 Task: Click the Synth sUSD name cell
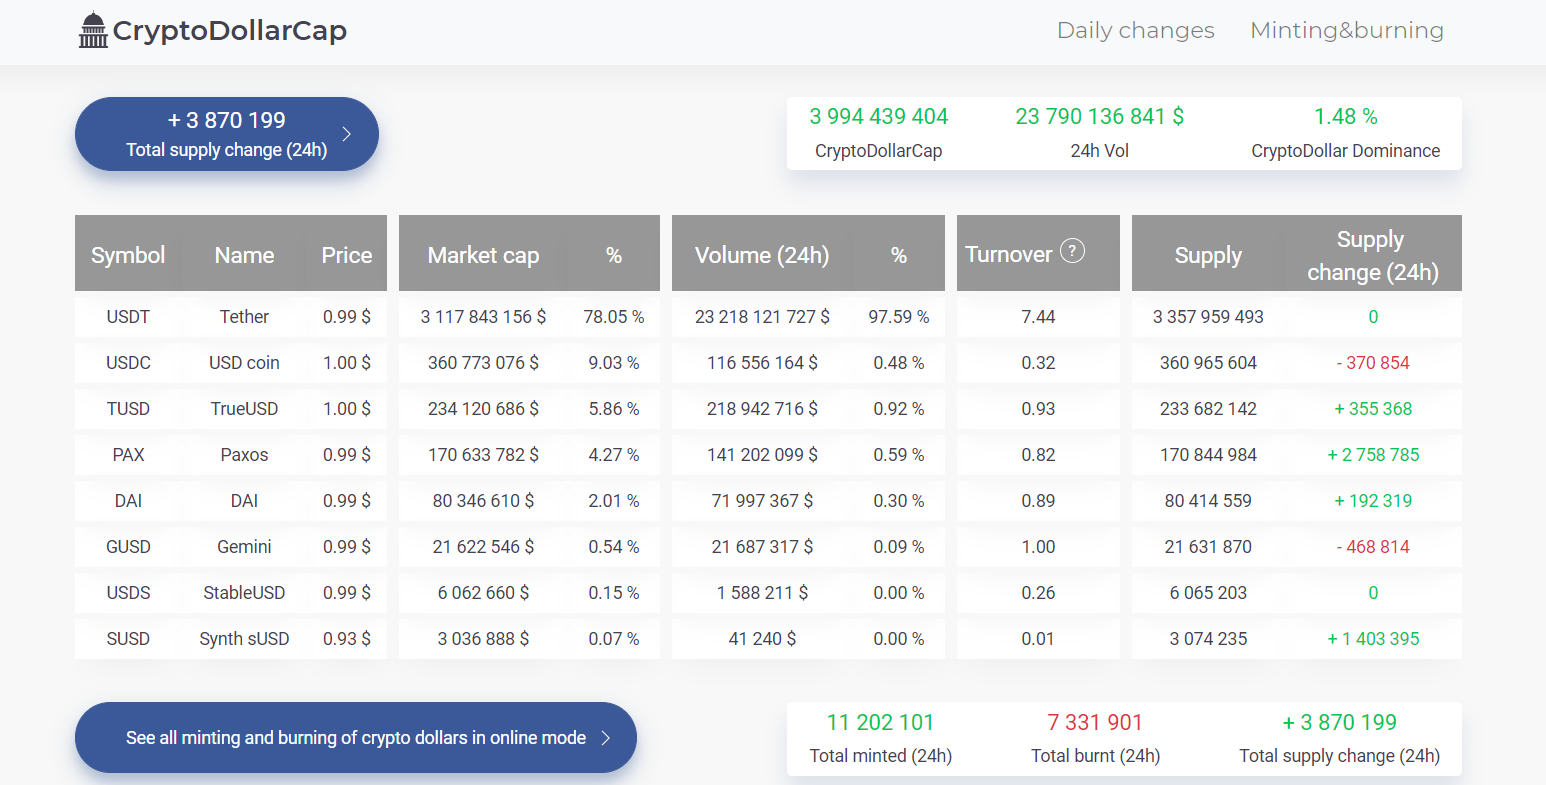[x=244, y=639]
